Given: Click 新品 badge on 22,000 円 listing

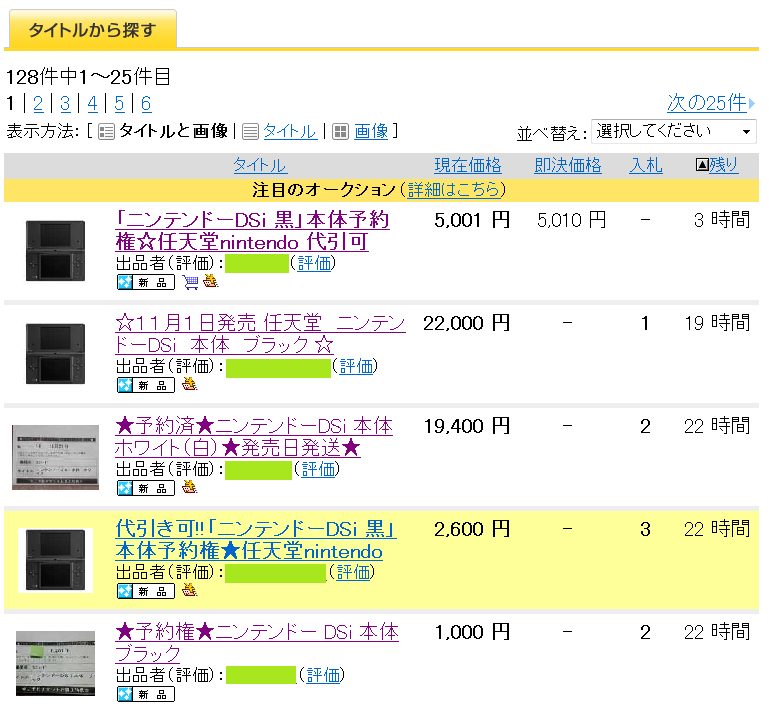Looking at the screenshot, I should [146, 385].
